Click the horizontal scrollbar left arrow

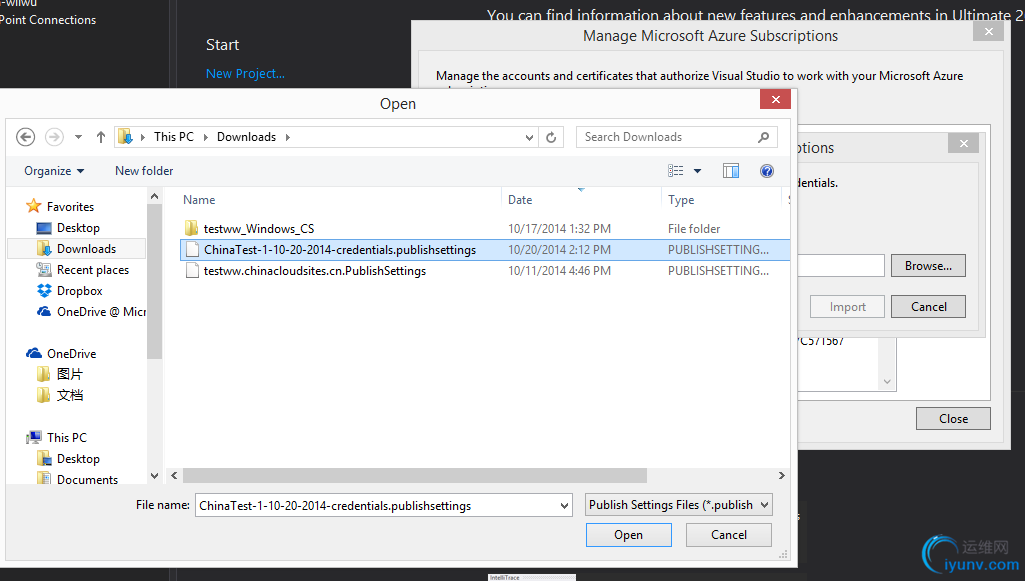175,475
